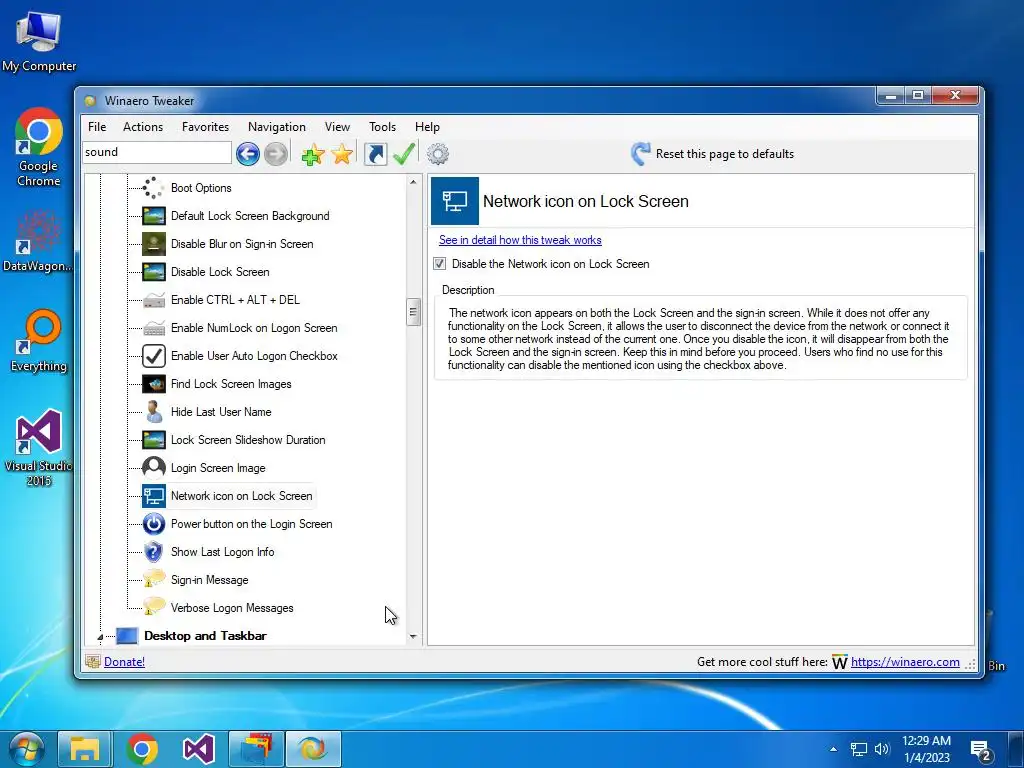The width and height of the screenshot is (1024, 768).
Task: Open File Explorer from the taskbar
Action: pyautogui.click(x=84, y=749)
